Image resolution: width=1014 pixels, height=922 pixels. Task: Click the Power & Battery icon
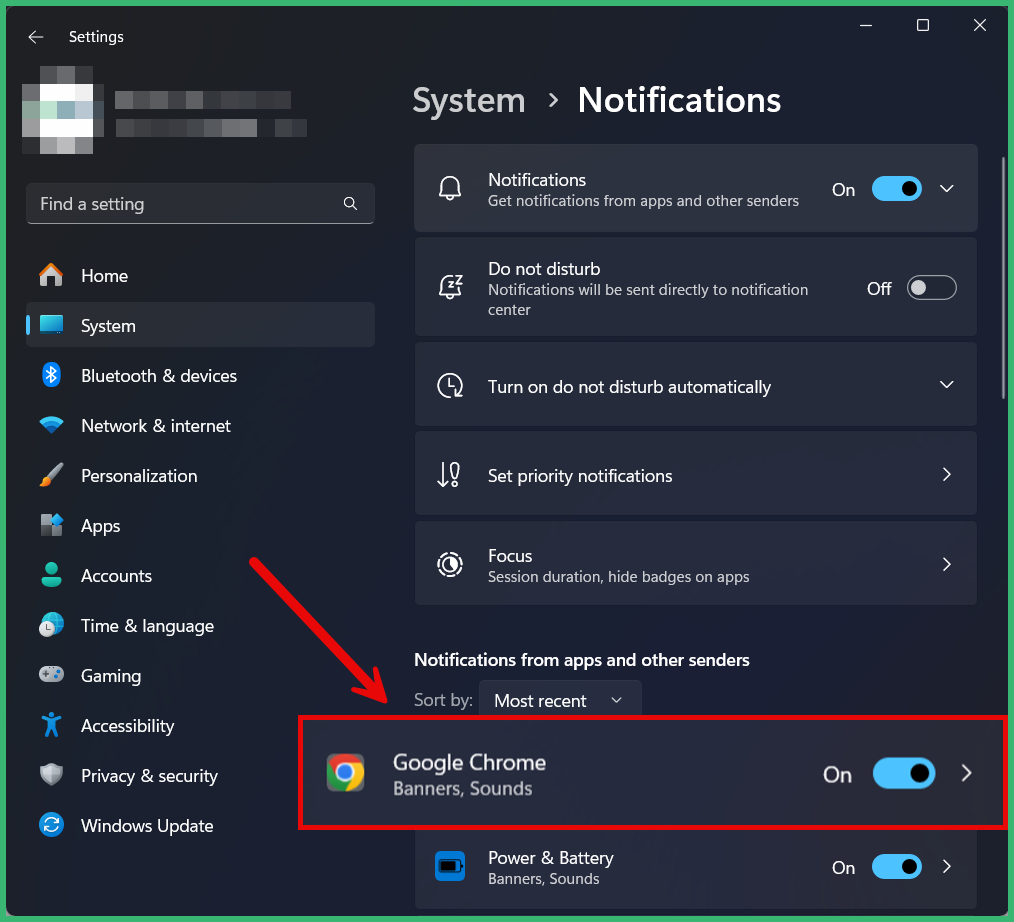click(450, 866)
